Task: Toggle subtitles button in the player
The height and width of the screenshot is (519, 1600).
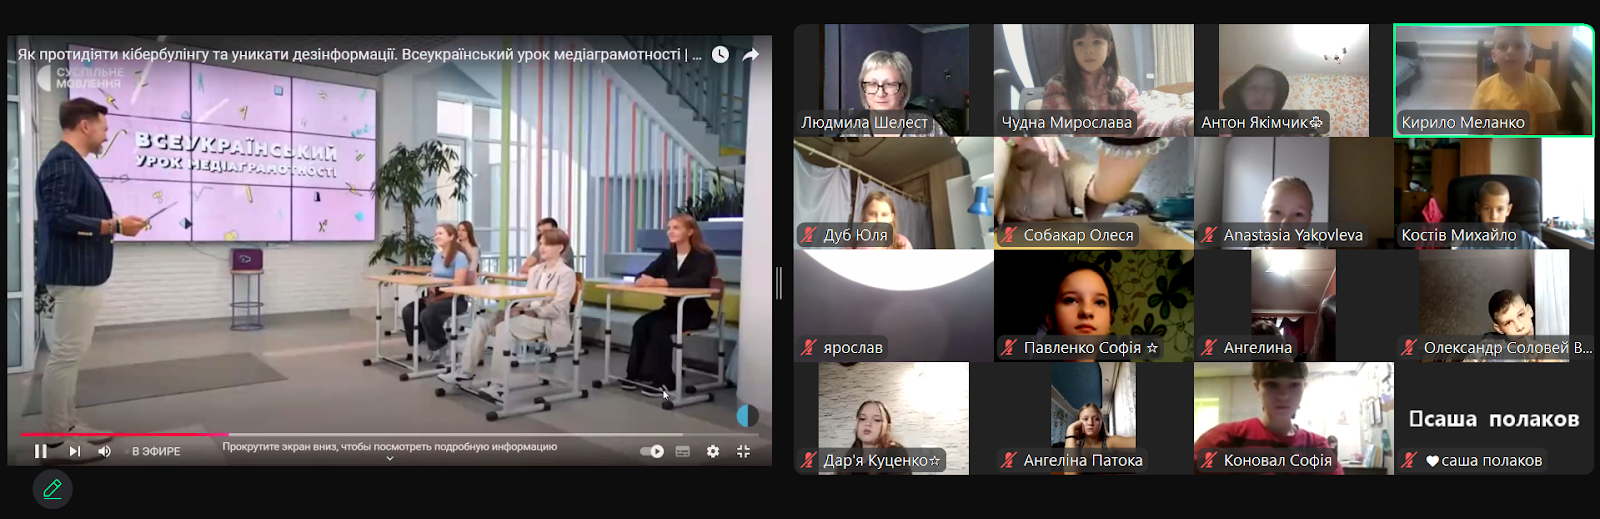Action: coord(683,451)
